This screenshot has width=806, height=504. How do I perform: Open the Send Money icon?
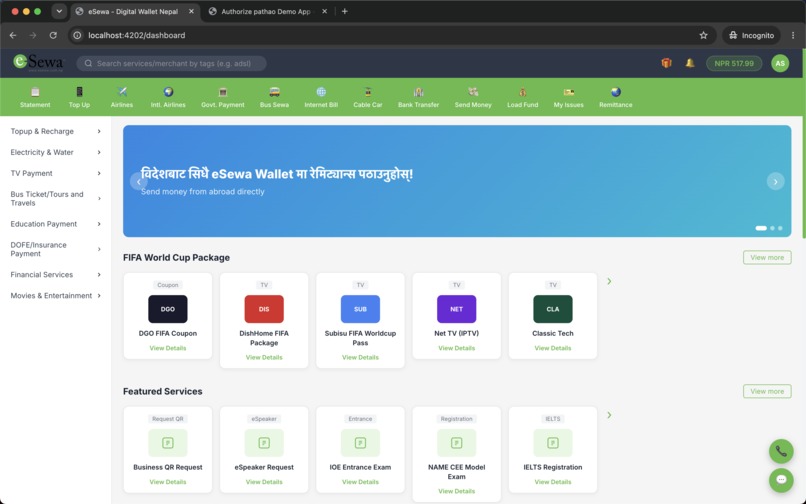click(x=473, y=92)
